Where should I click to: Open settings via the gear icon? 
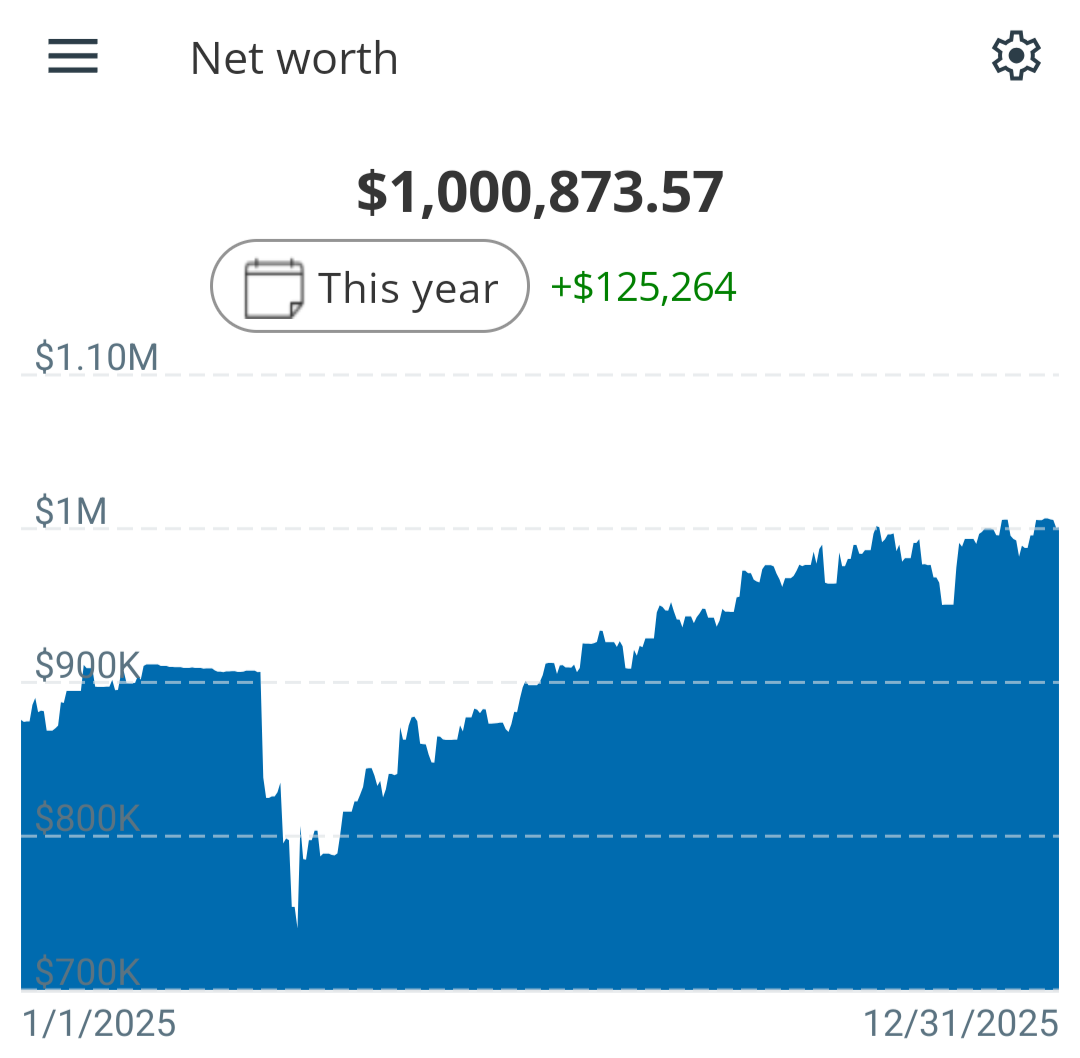(x=1016, y=57)
